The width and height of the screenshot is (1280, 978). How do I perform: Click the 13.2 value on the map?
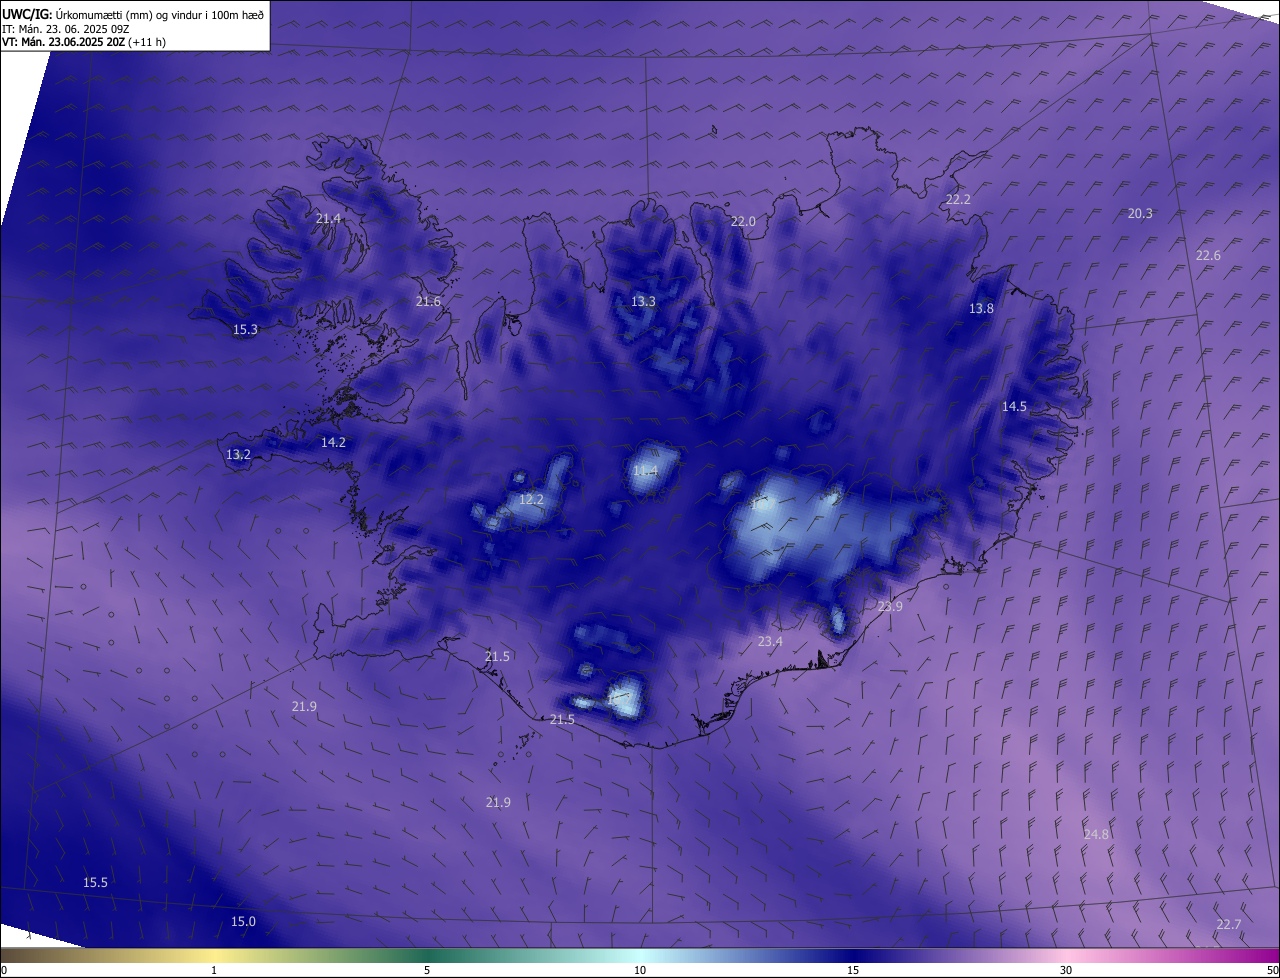[238, 454]
